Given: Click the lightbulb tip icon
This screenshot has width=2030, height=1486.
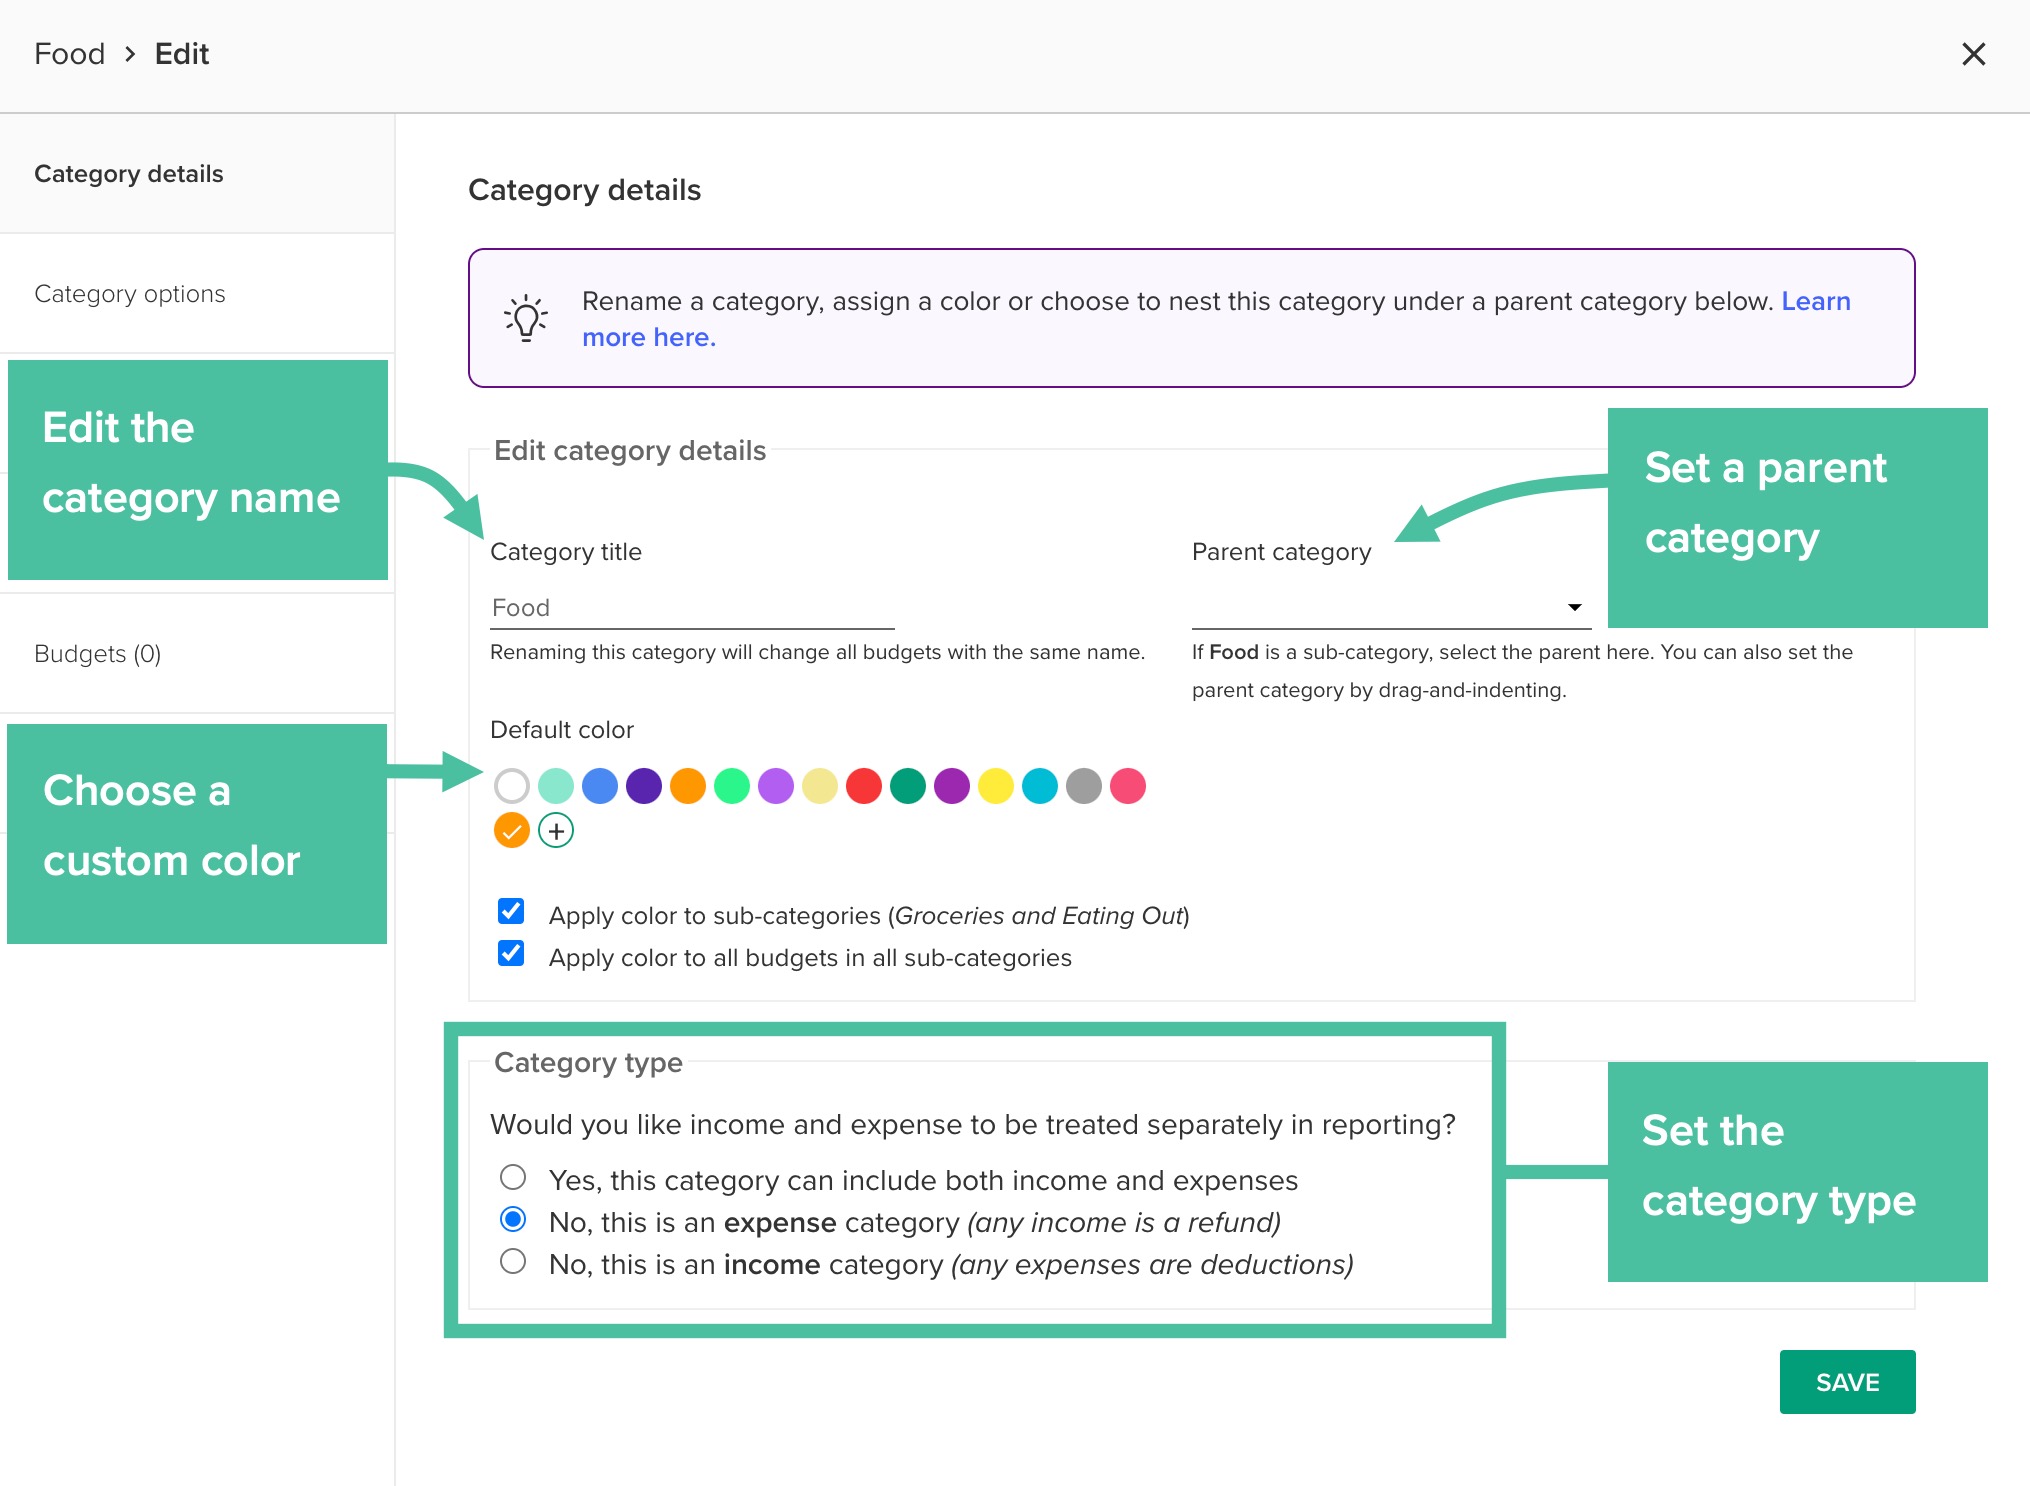Looking at the screenshot, I should (x=526, y=318).
